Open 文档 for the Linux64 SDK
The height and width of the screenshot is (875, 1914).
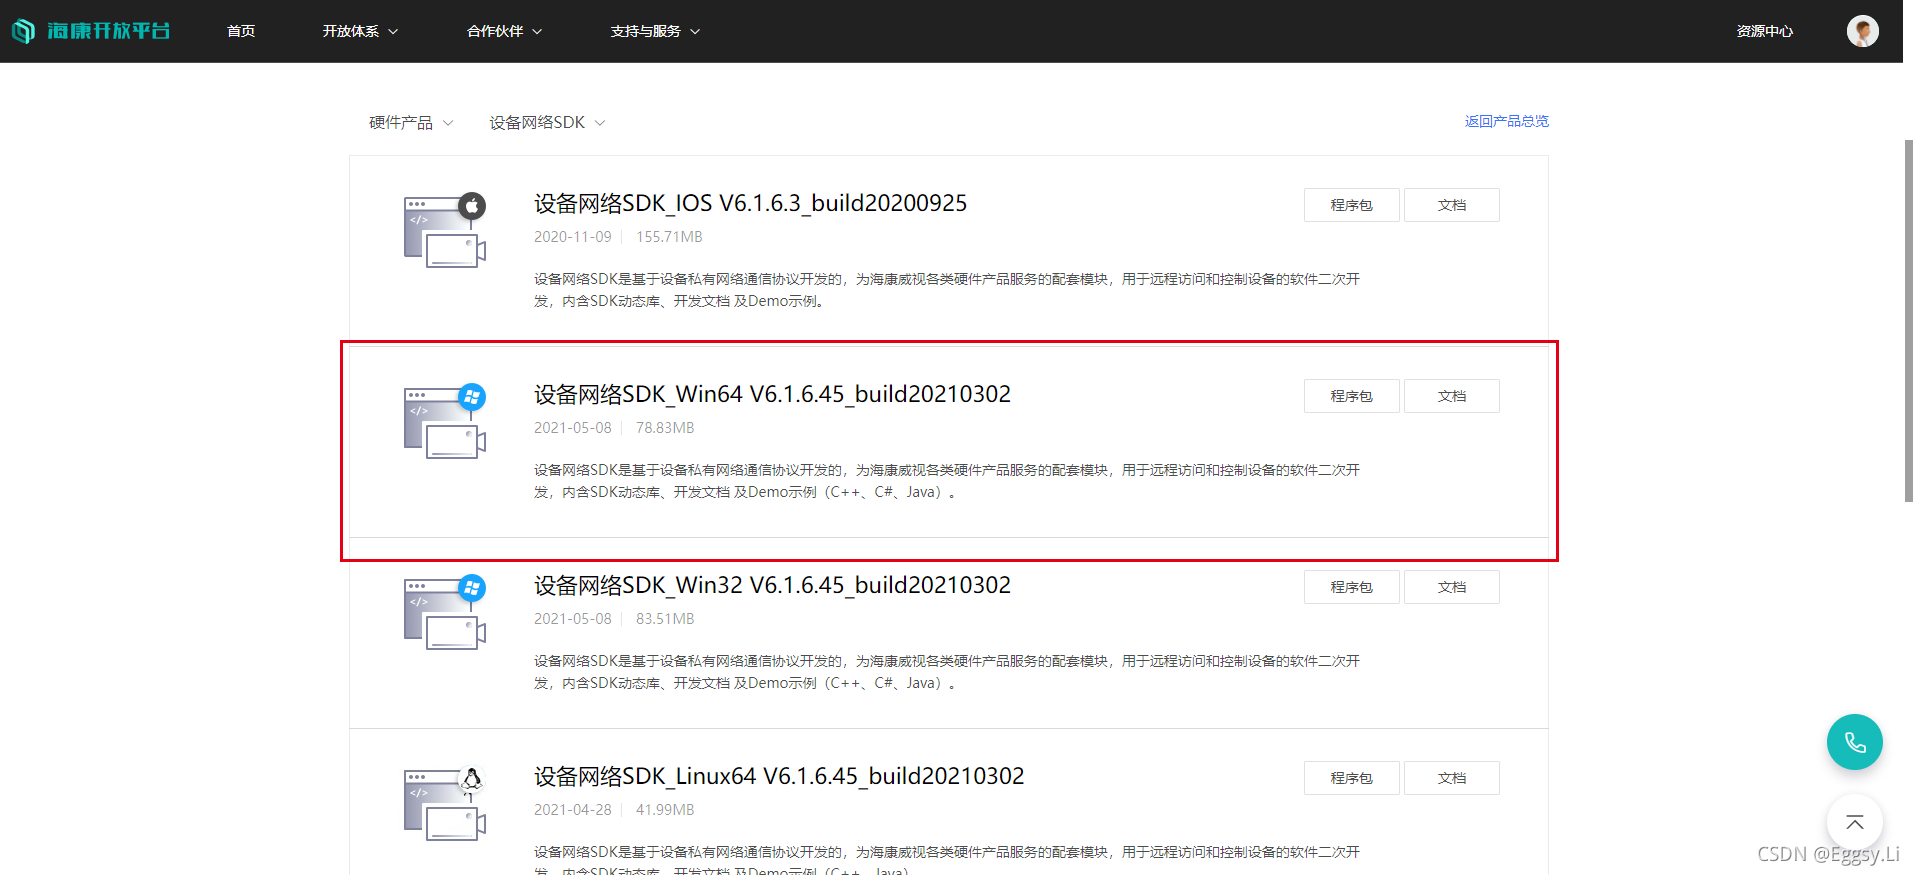pos(1452,778)
